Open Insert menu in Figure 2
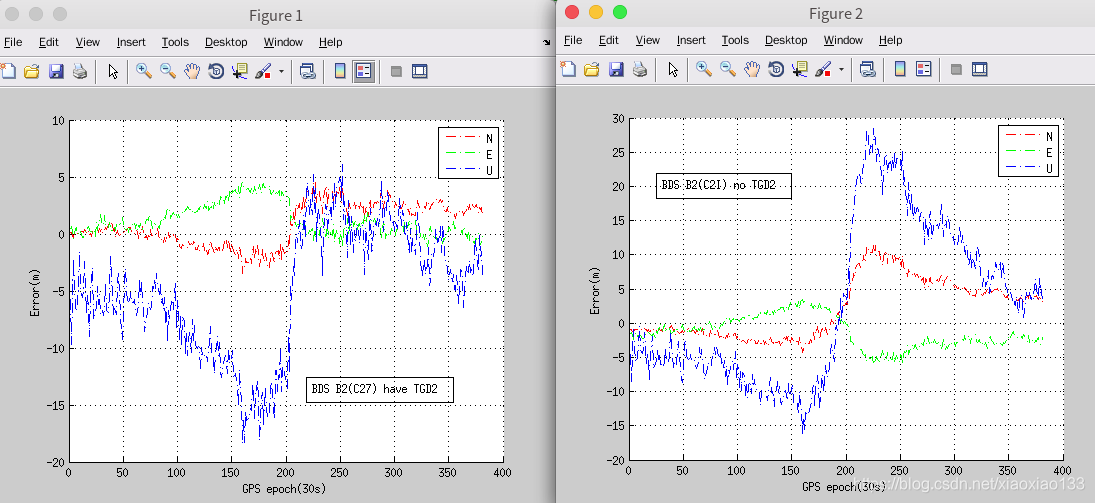The width and height of the screenshot is (1095, 503). (691, 40)
